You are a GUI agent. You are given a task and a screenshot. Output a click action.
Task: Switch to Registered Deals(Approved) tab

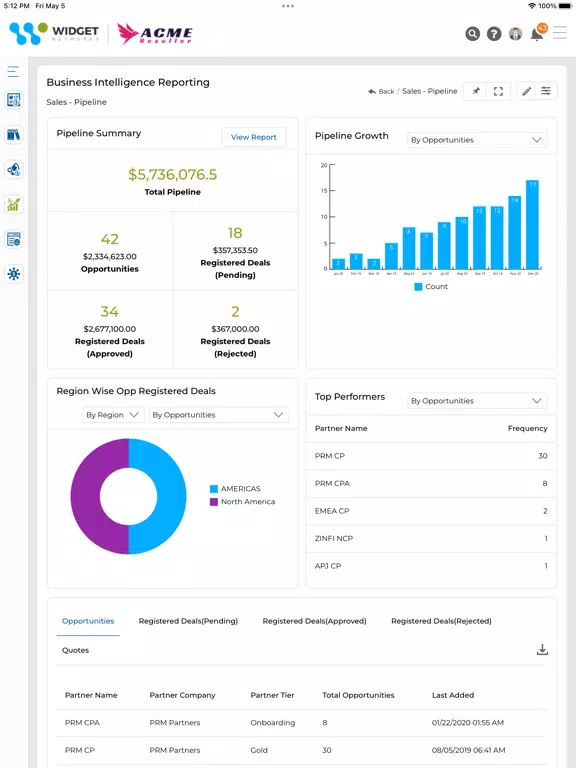[314, 621]
